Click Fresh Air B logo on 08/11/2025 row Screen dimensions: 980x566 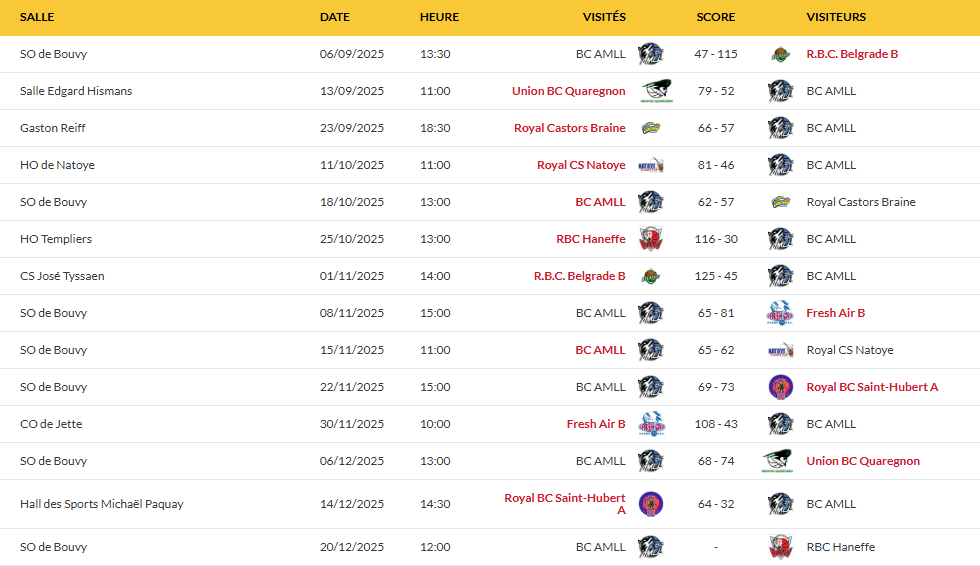pos(781,313)
